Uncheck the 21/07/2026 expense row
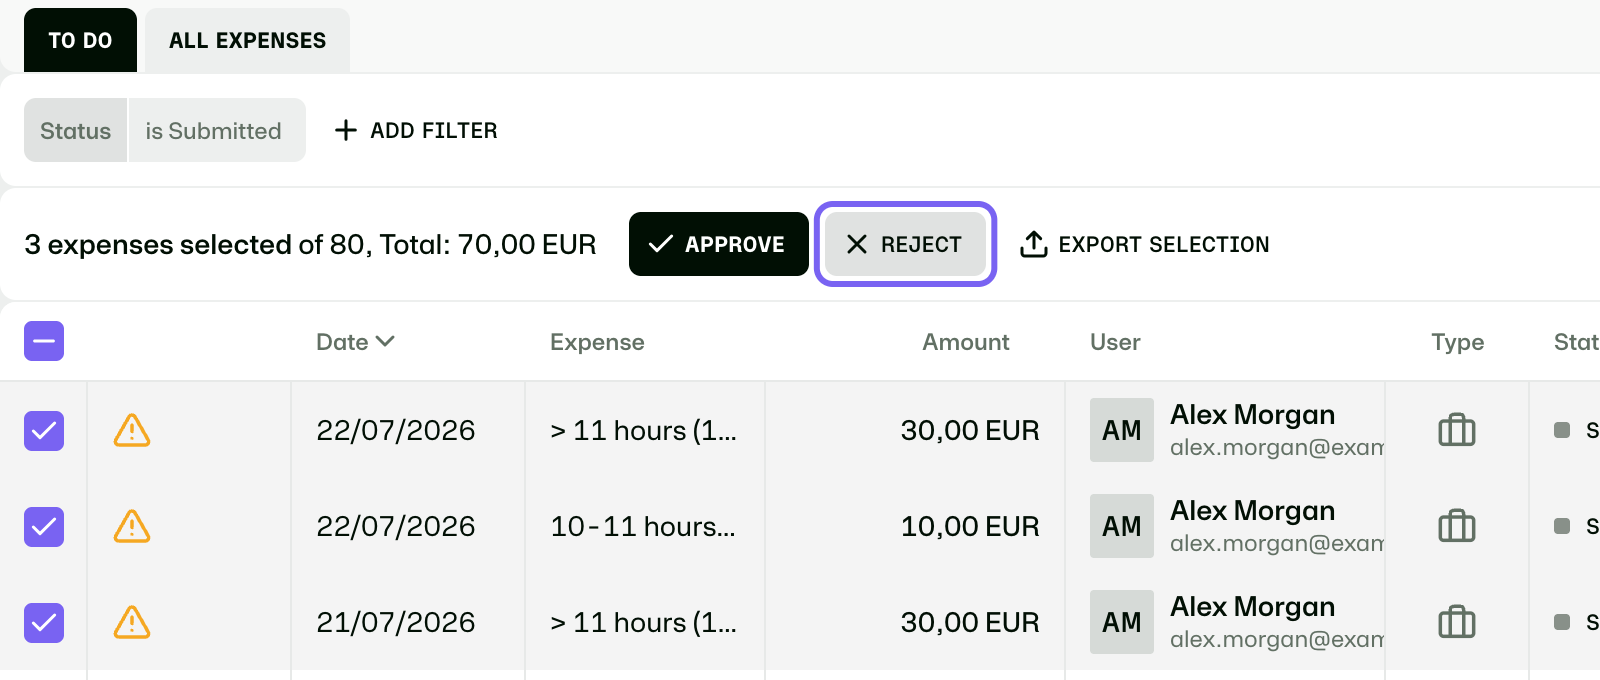1600x680 pixels. click(x=44, y=623)
